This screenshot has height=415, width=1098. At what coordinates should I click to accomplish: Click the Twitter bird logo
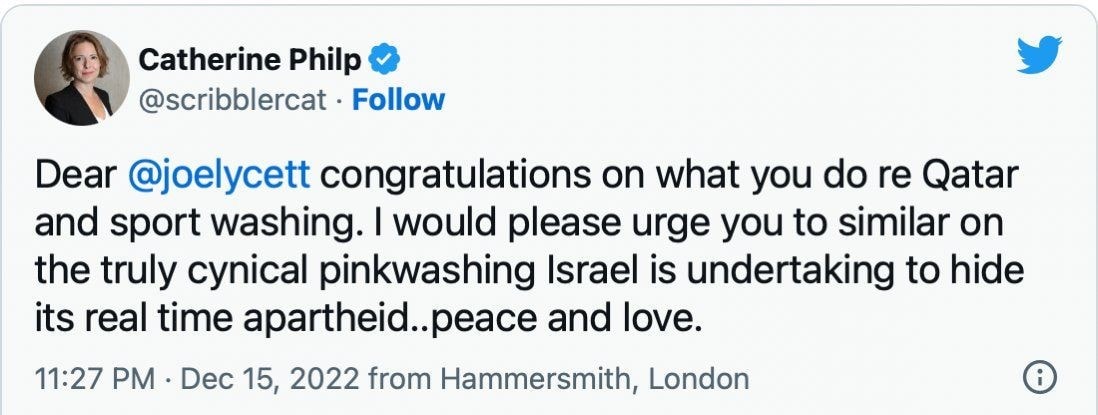(1039, 55)
